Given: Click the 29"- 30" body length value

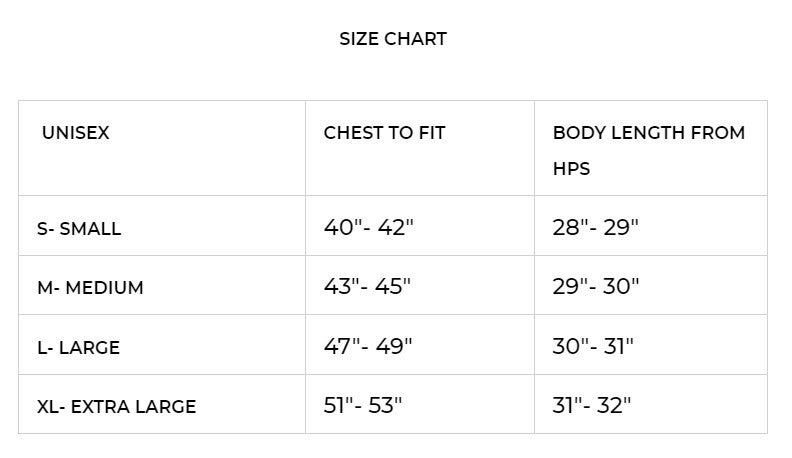Looking at the screenshot, I should click(596, 287).
